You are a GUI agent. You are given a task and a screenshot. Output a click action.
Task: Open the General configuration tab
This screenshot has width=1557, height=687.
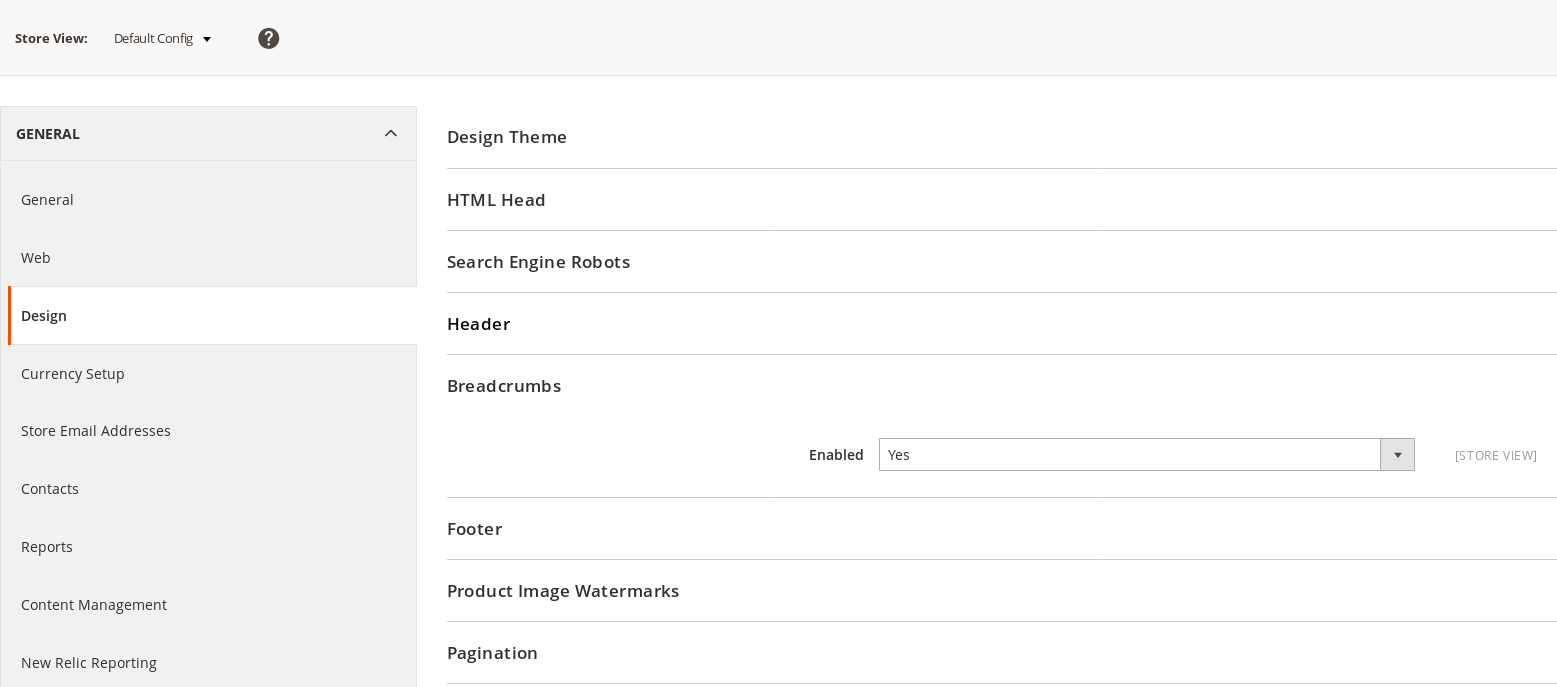[47, 200]
